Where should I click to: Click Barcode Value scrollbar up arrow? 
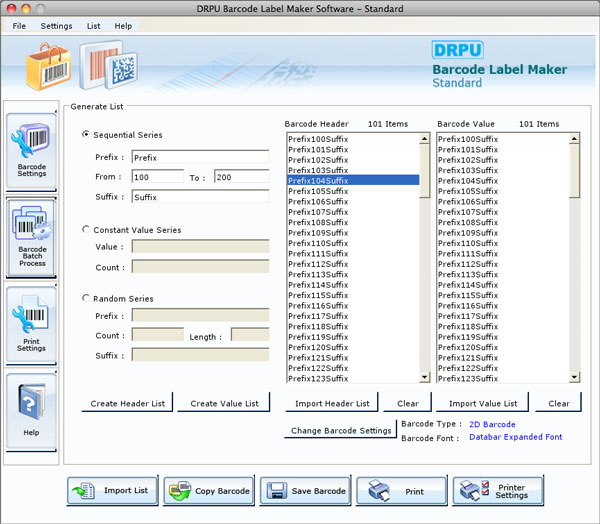coord(574,139)
